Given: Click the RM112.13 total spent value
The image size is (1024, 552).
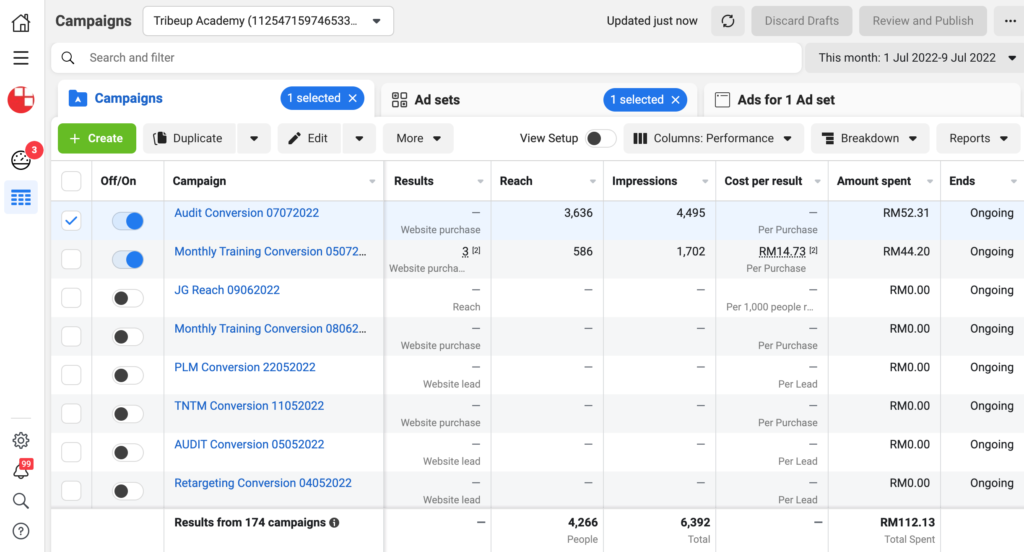Looking at the screenshot, I should coord(907,523).
